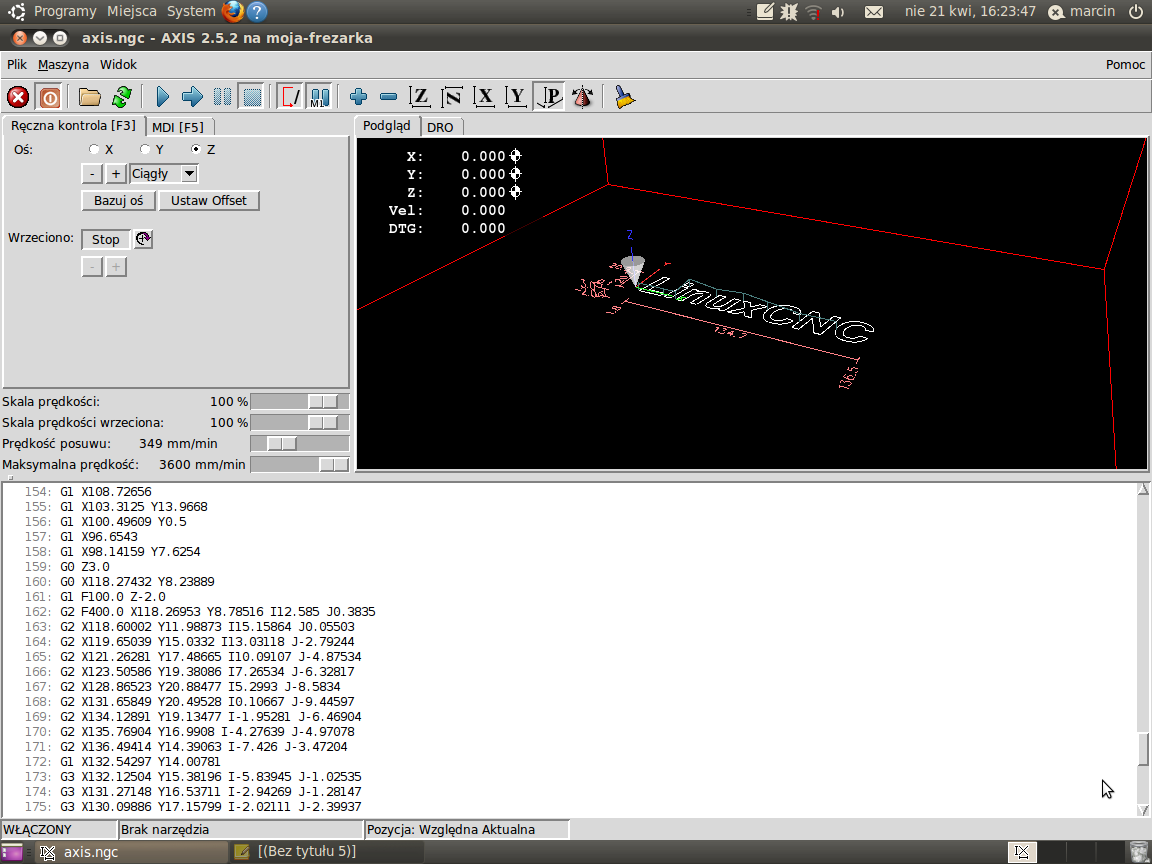Switch to MDI [F5] tab
The width and height of the screenshot is (1152, 864).
click(x=178, y=127)
